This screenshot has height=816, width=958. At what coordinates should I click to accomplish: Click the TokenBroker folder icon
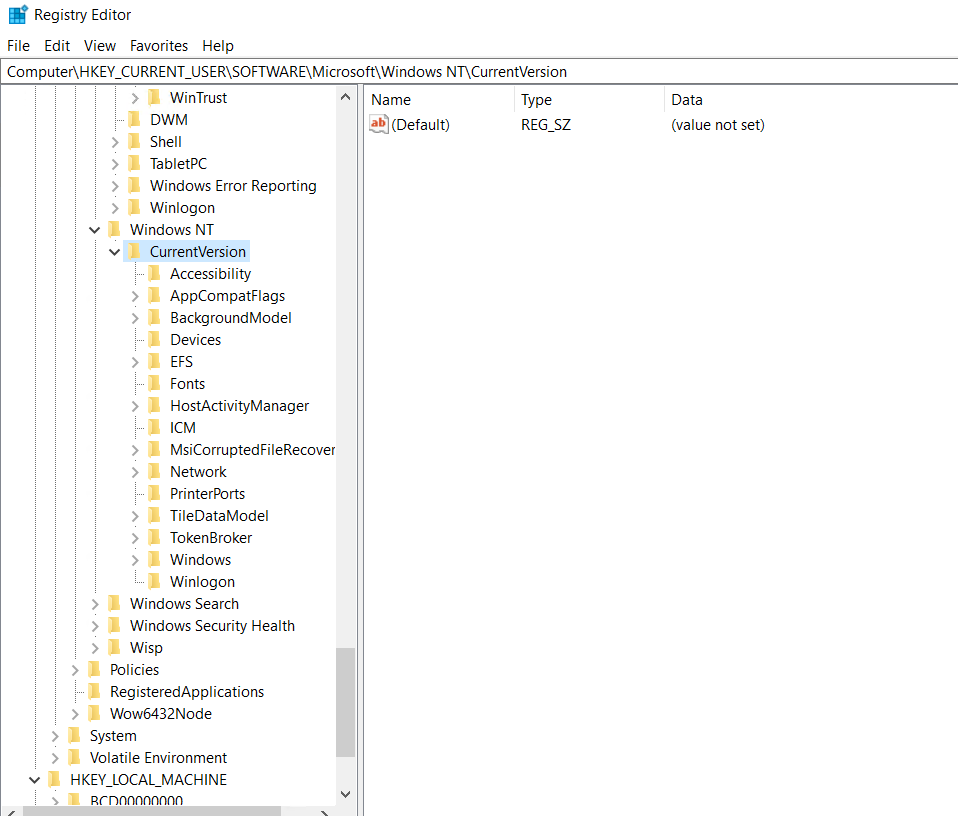point(155,537)
